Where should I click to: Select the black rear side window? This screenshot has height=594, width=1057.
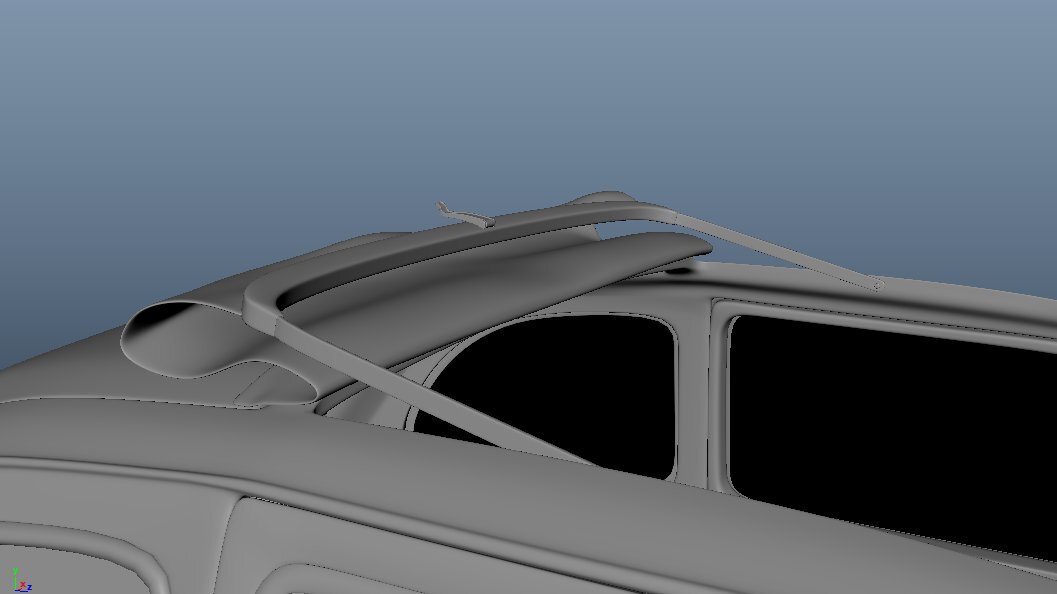tap(893, 432)
